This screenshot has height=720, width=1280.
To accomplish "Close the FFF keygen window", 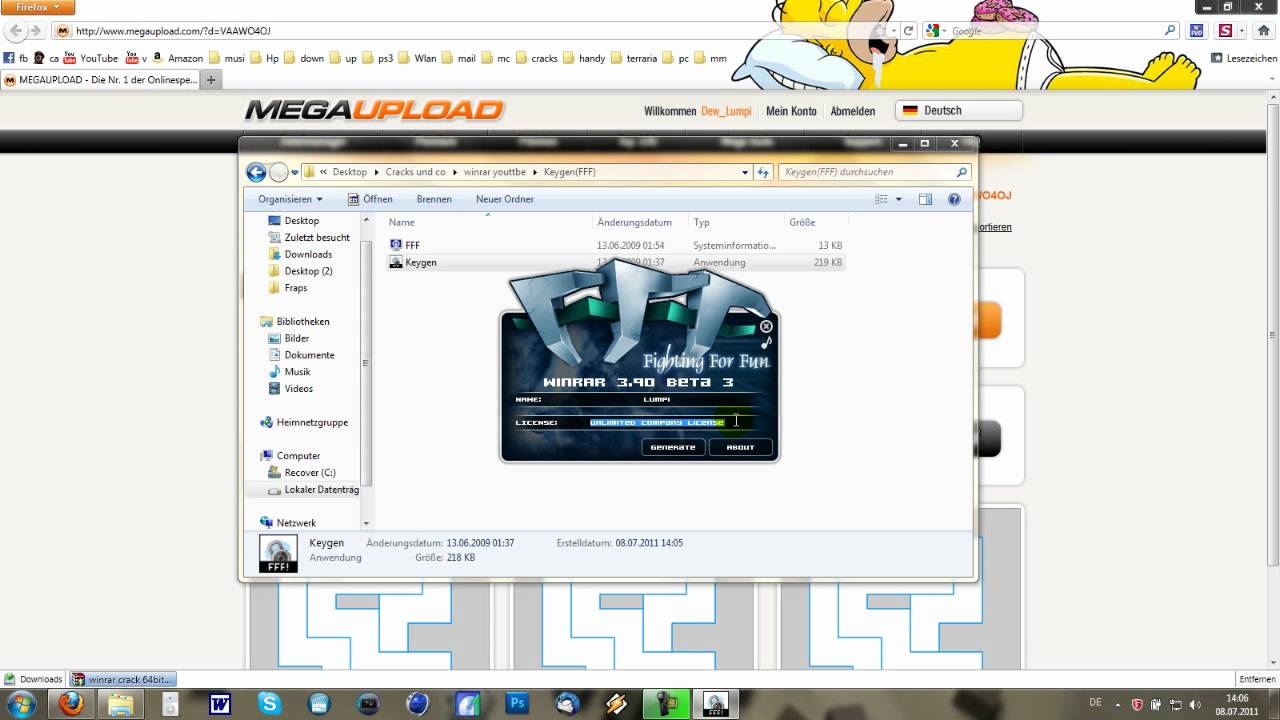I will [766, 326].
